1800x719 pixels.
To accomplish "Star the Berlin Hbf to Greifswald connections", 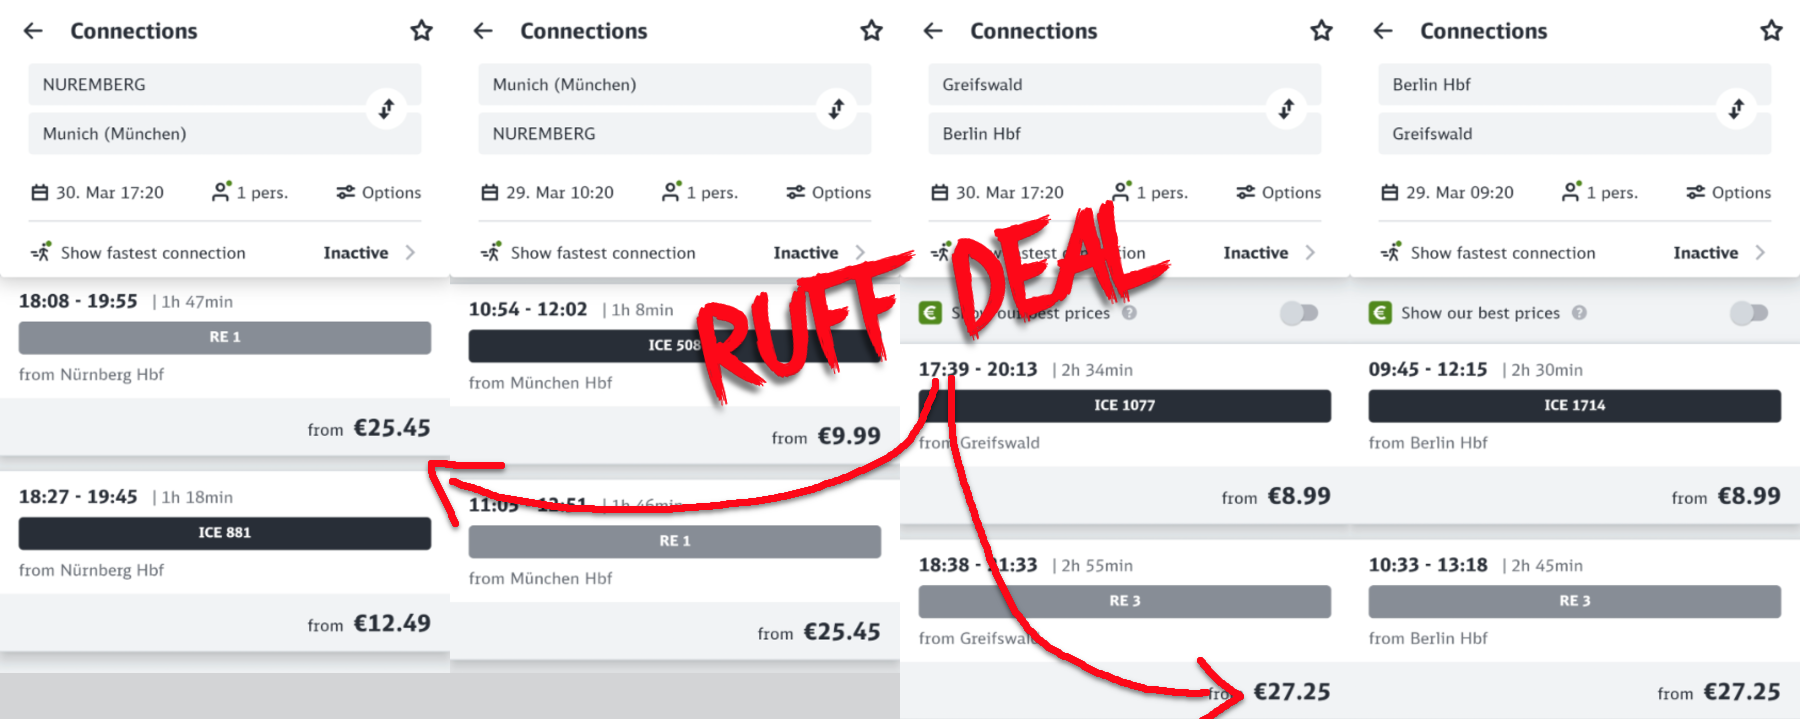I will 1771,31.
